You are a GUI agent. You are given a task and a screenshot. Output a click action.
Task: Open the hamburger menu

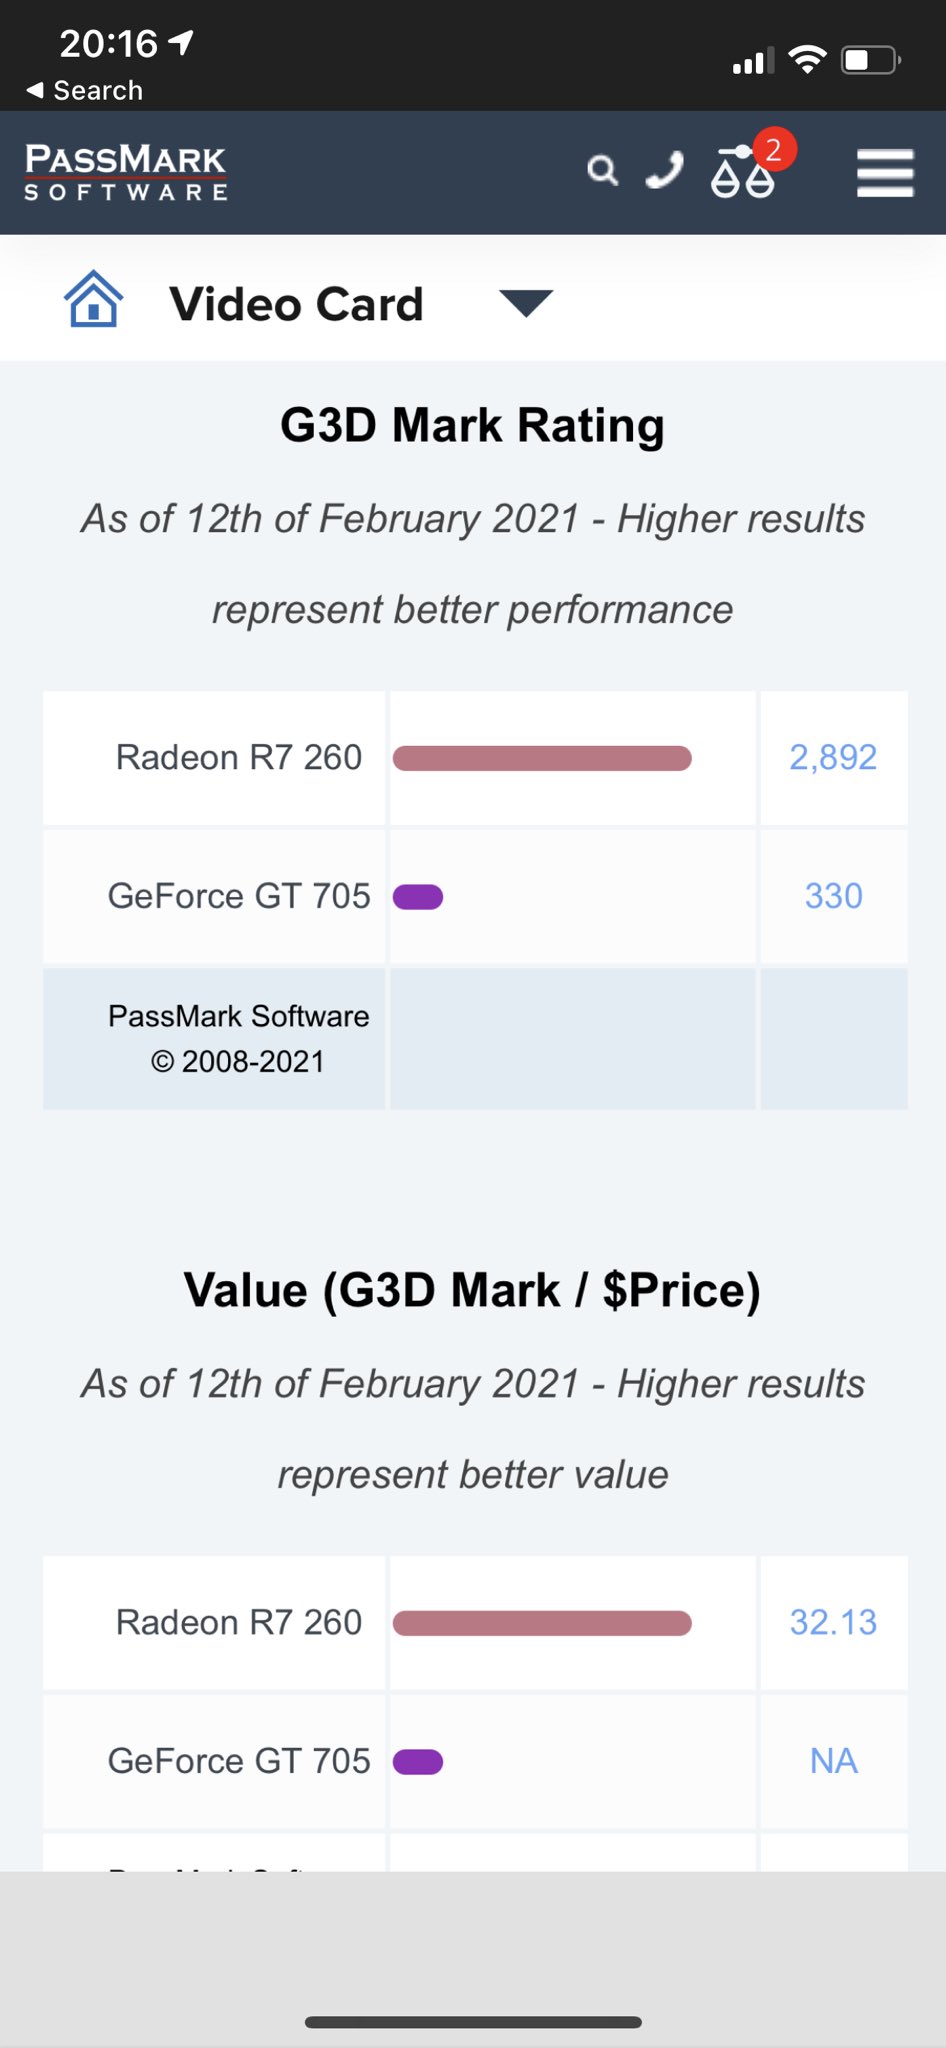(885, 173)
